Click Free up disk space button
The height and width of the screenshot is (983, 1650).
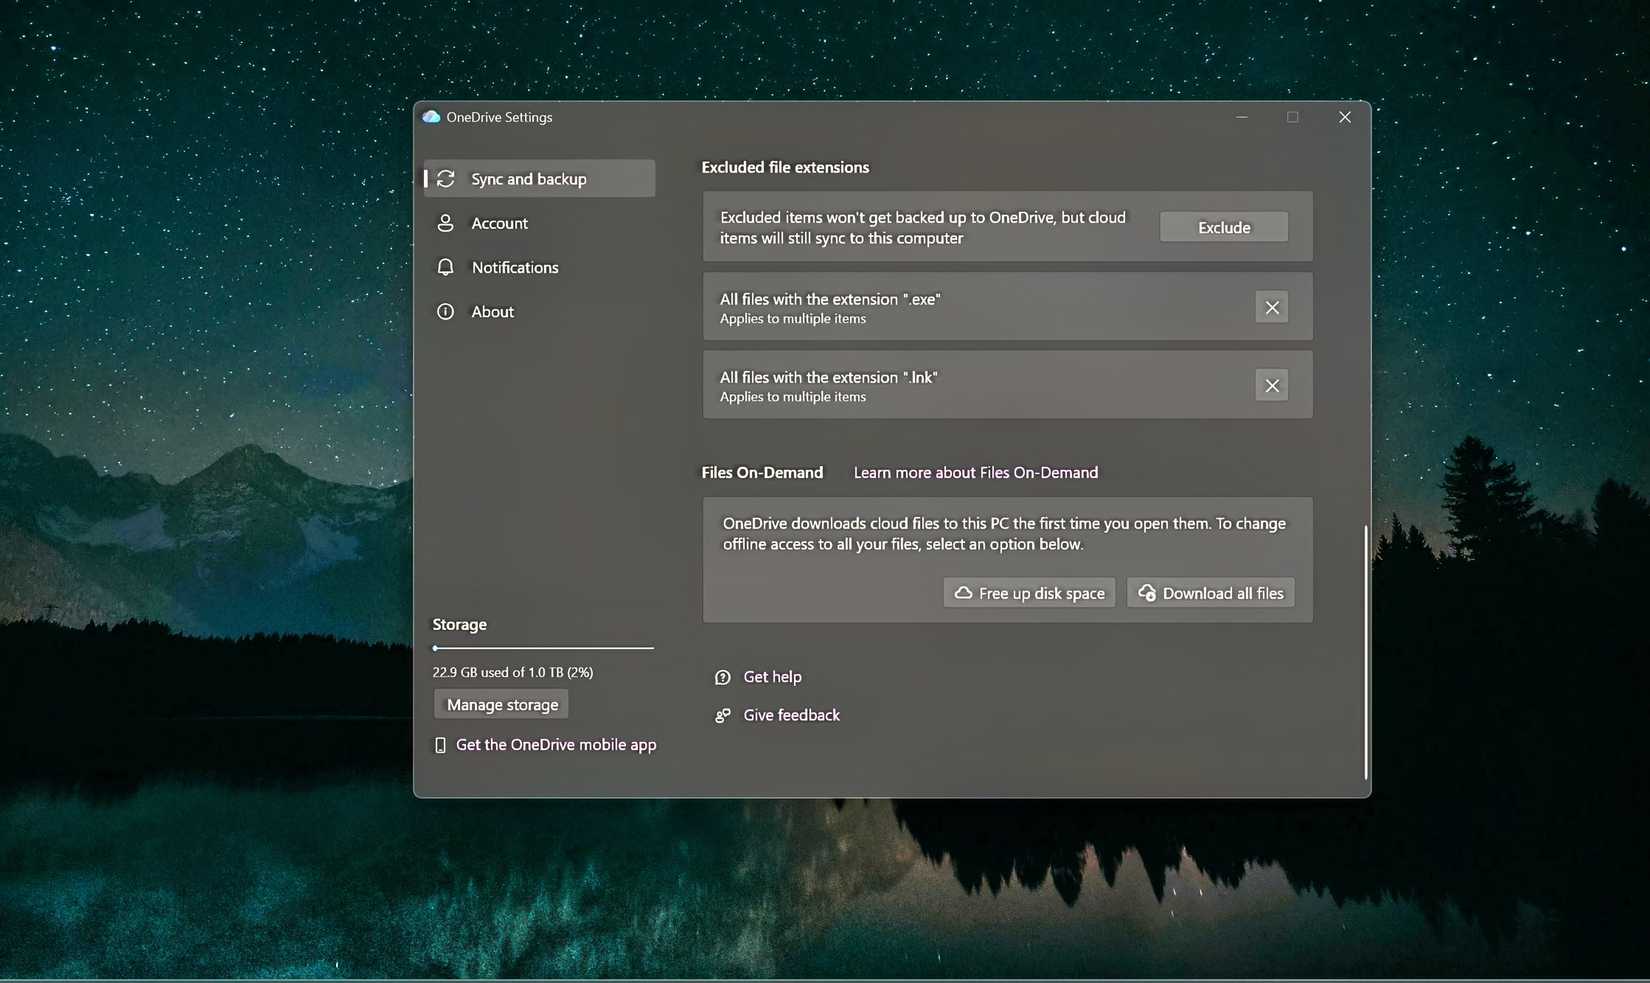(1029, 593)
